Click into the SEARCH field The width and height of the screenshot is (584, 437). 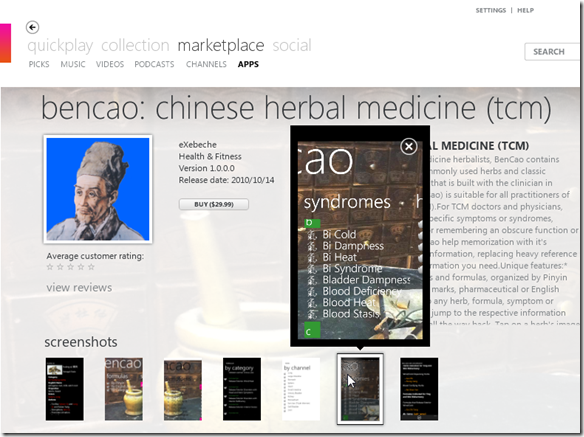click(x=552, y=52)
